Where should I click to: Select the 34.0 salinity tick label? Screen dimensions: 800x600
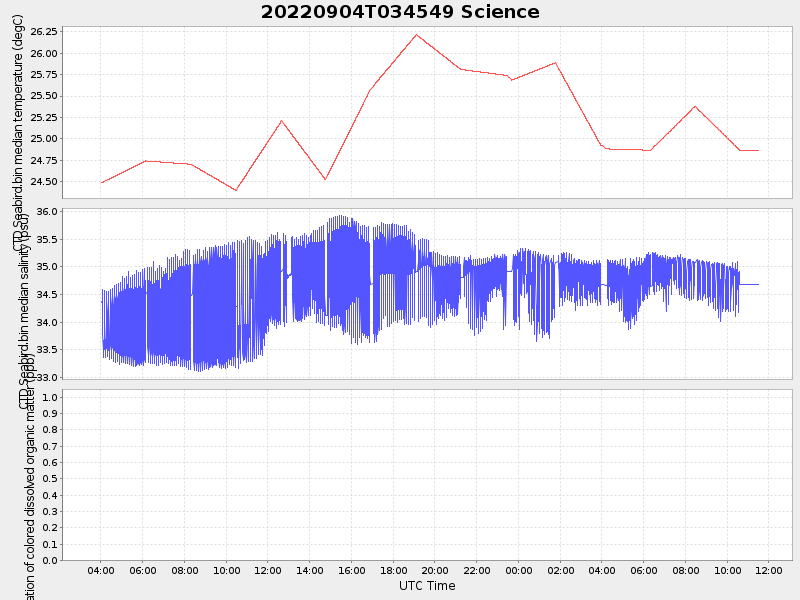tap(47, 322)
